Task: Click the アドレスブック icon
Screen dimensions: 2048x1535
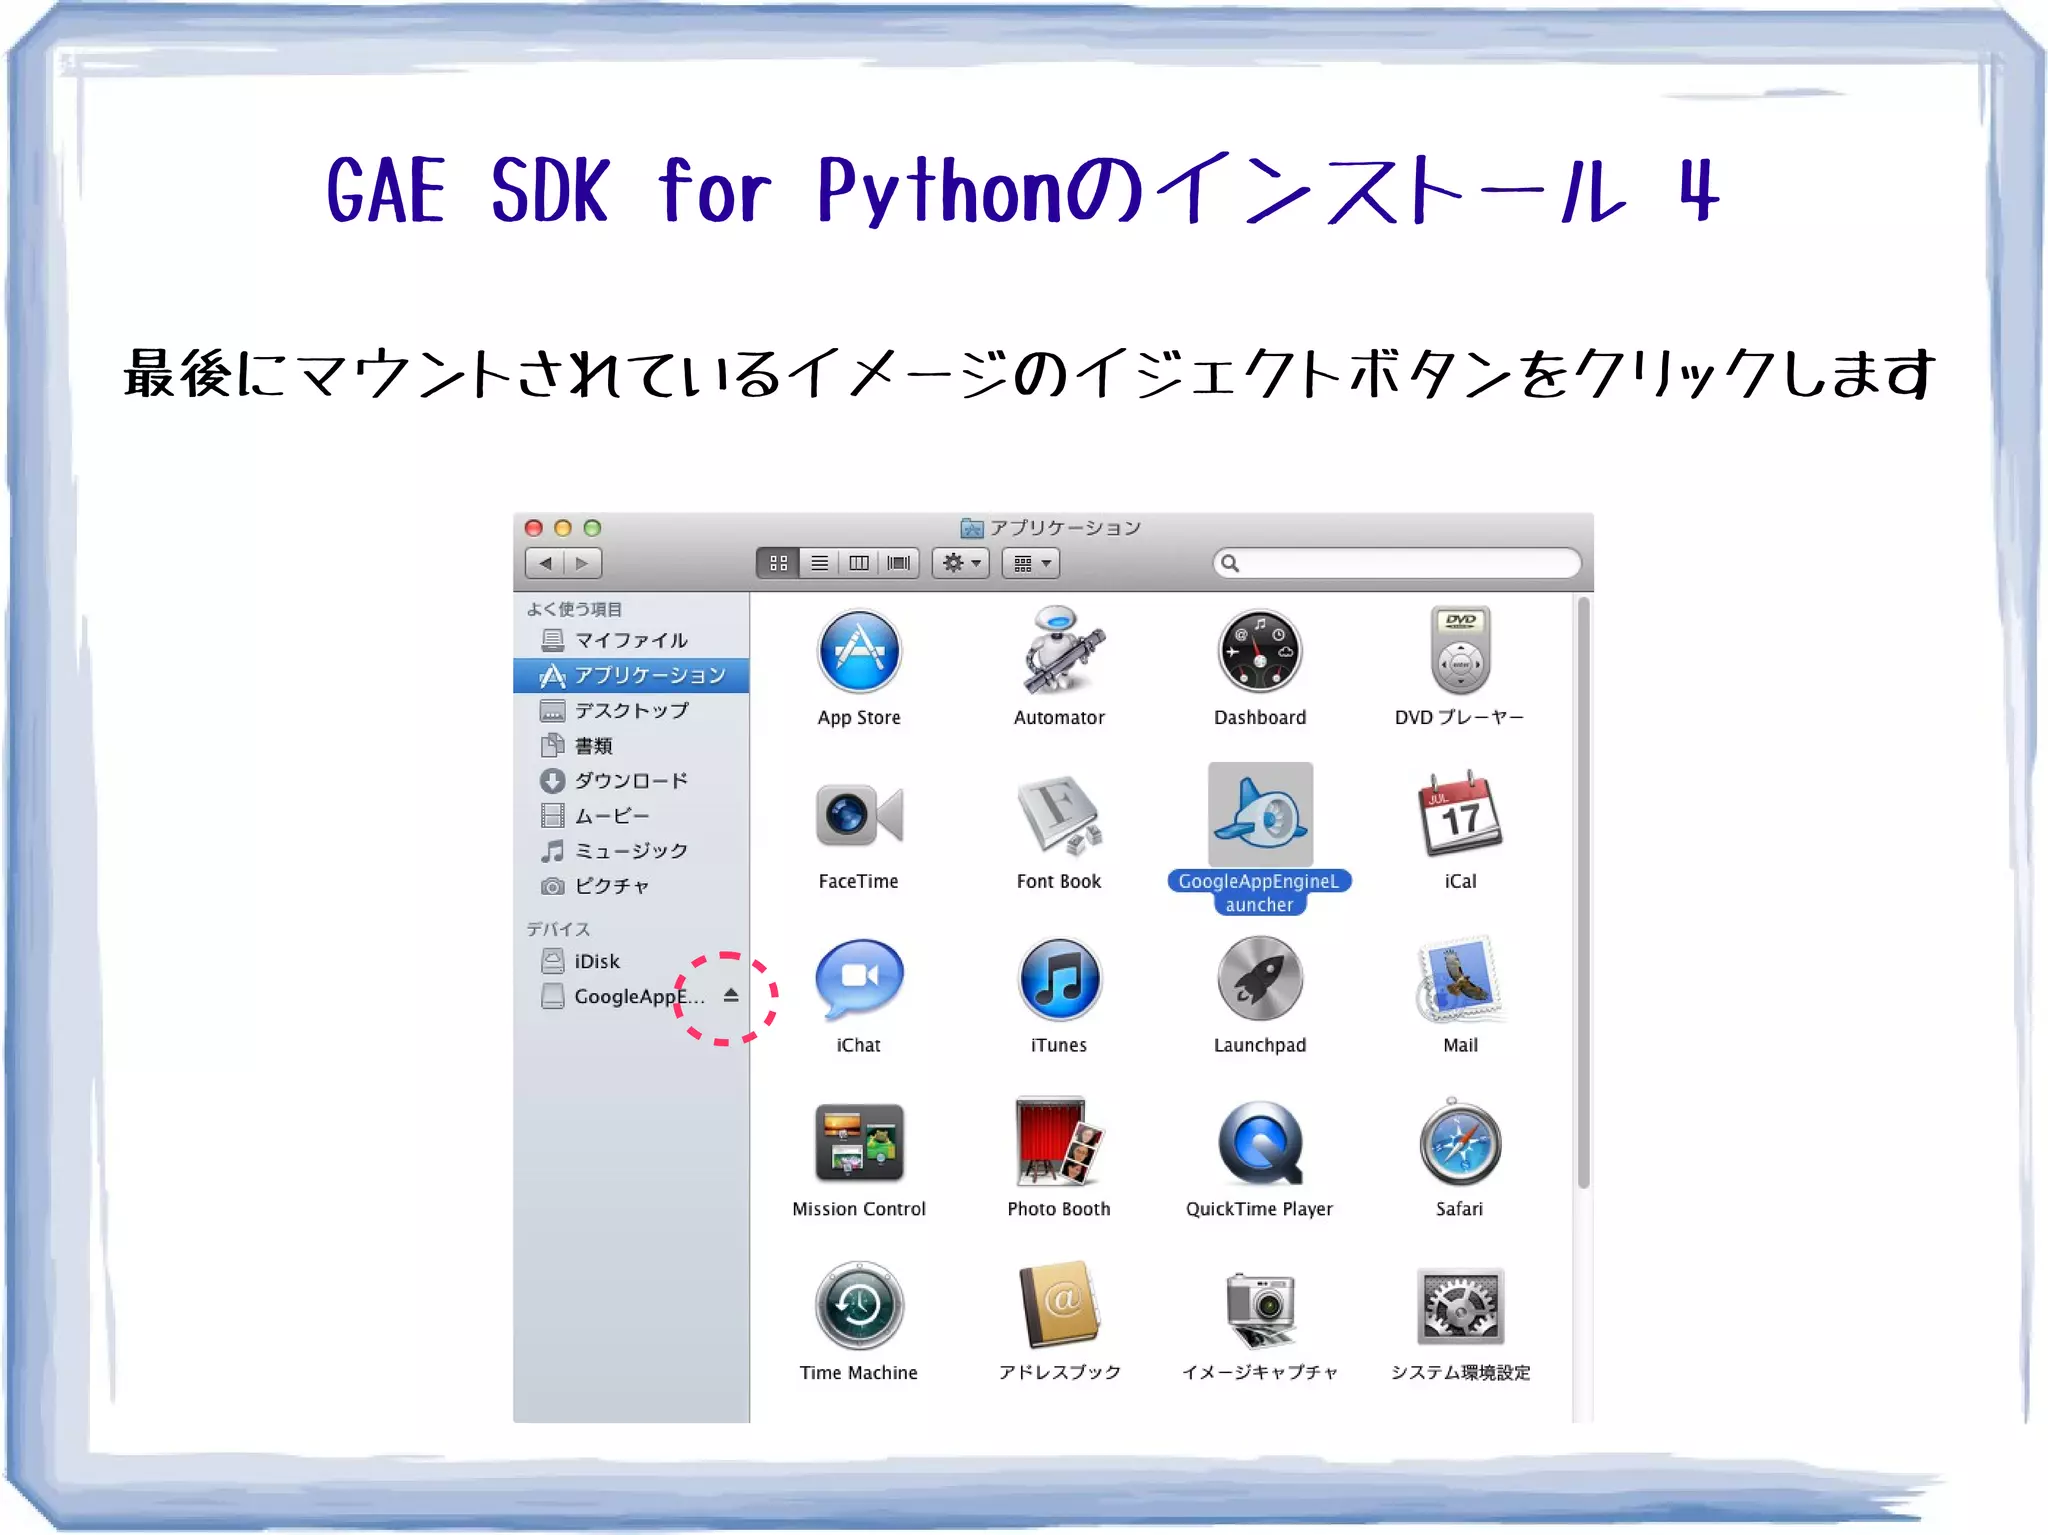Action: click(x=1060, y=1306)
